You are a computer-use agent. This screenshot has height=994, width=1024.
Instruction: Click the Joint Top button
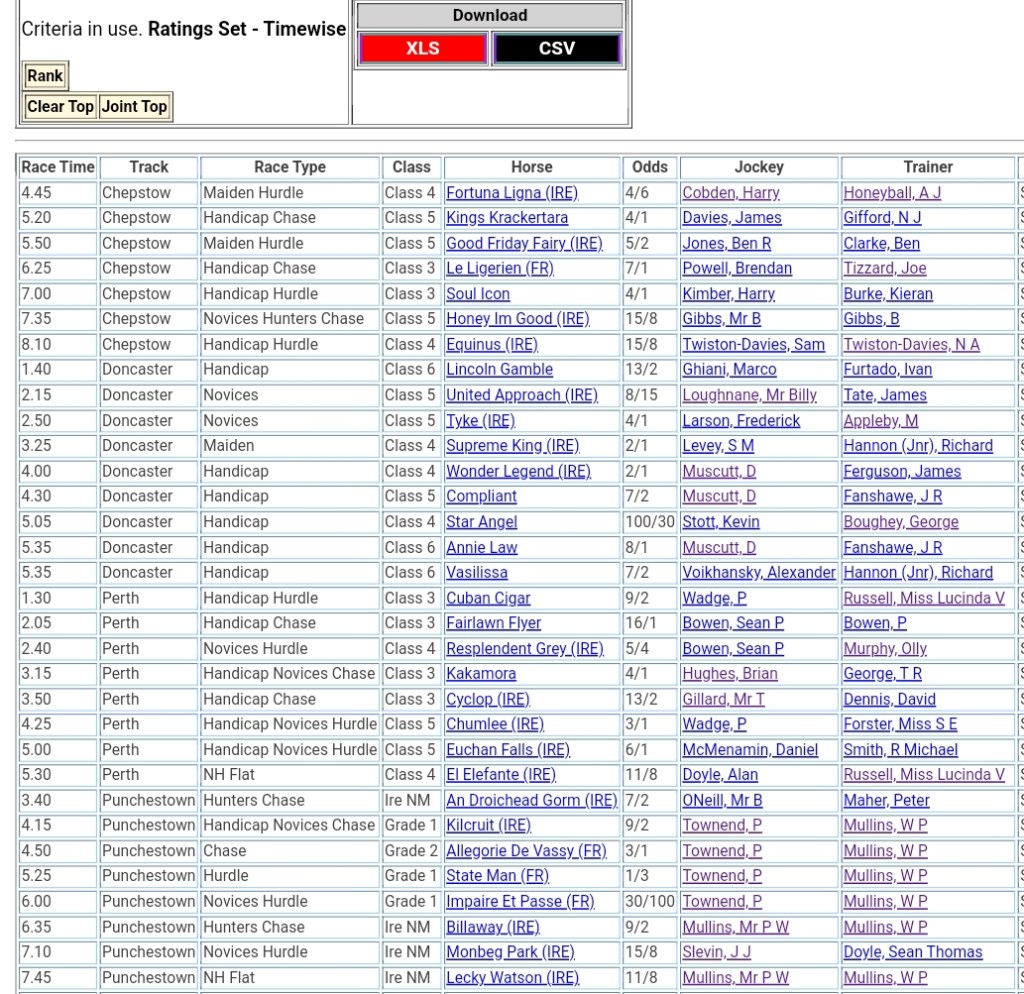click(134, 107)
